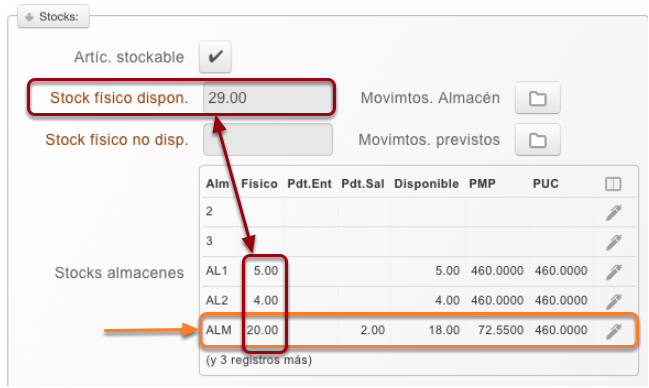Open the table columns layout icon
Image resolution: width=649 pixels, height=388 pixels.
(x=613, y=184)
